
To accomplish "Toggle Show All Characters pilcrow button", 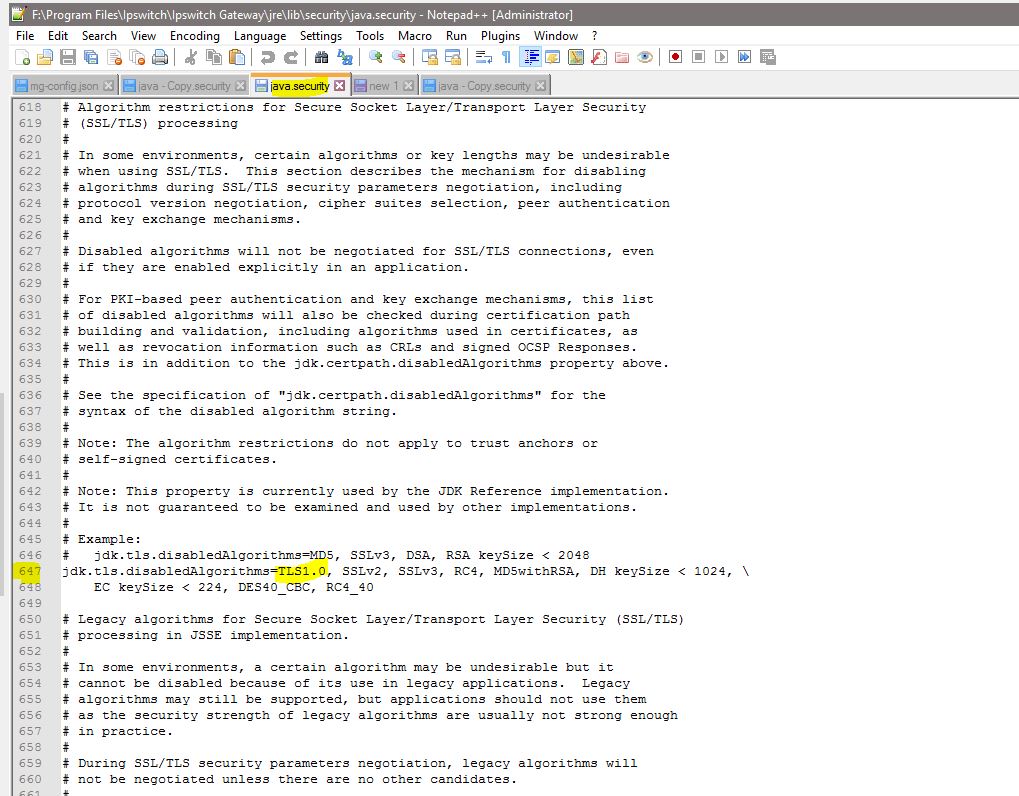I will click(506, 57).
